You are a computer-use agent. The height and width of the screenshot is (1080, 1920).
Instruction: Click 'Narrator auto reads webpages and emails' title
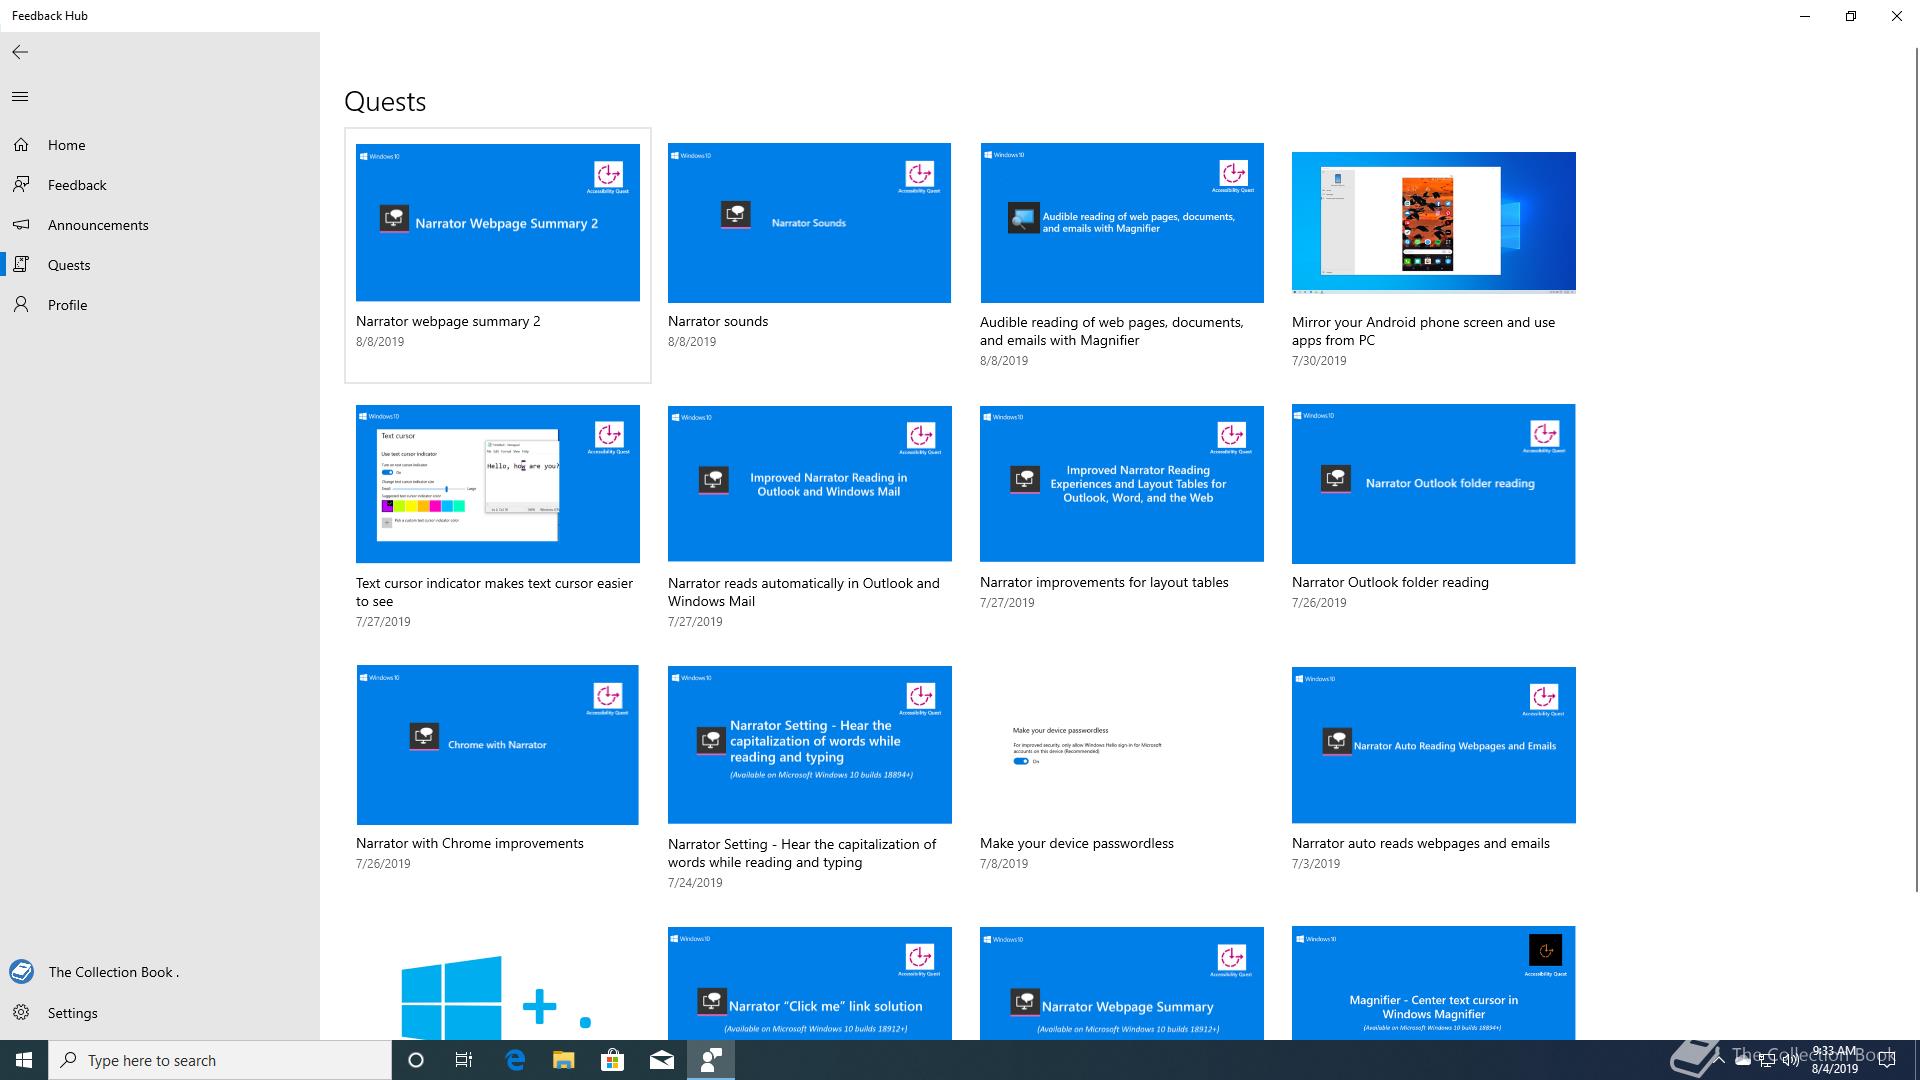[x=1421, y=843]
